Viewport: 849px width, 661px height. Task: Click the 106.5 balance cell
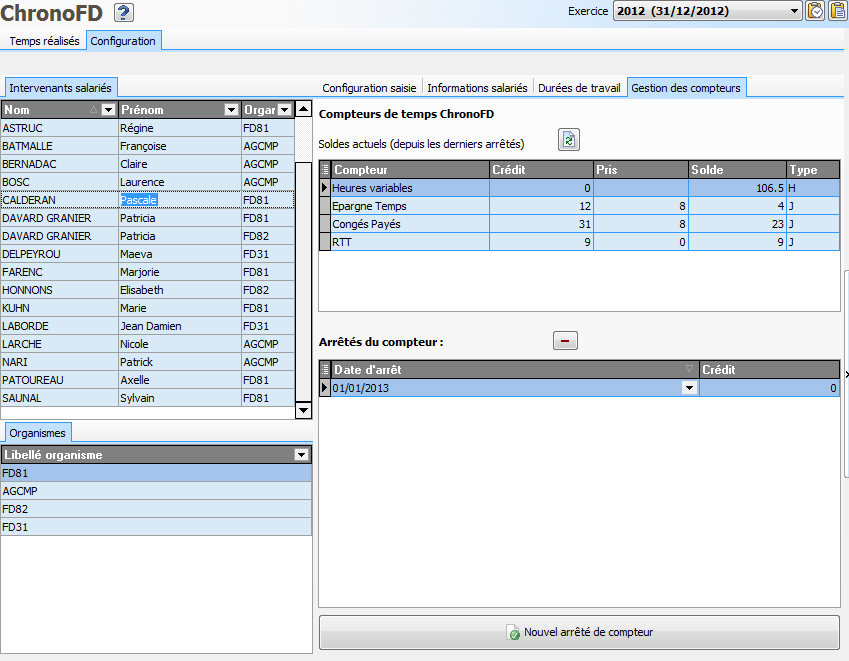(x=737, y=188)
